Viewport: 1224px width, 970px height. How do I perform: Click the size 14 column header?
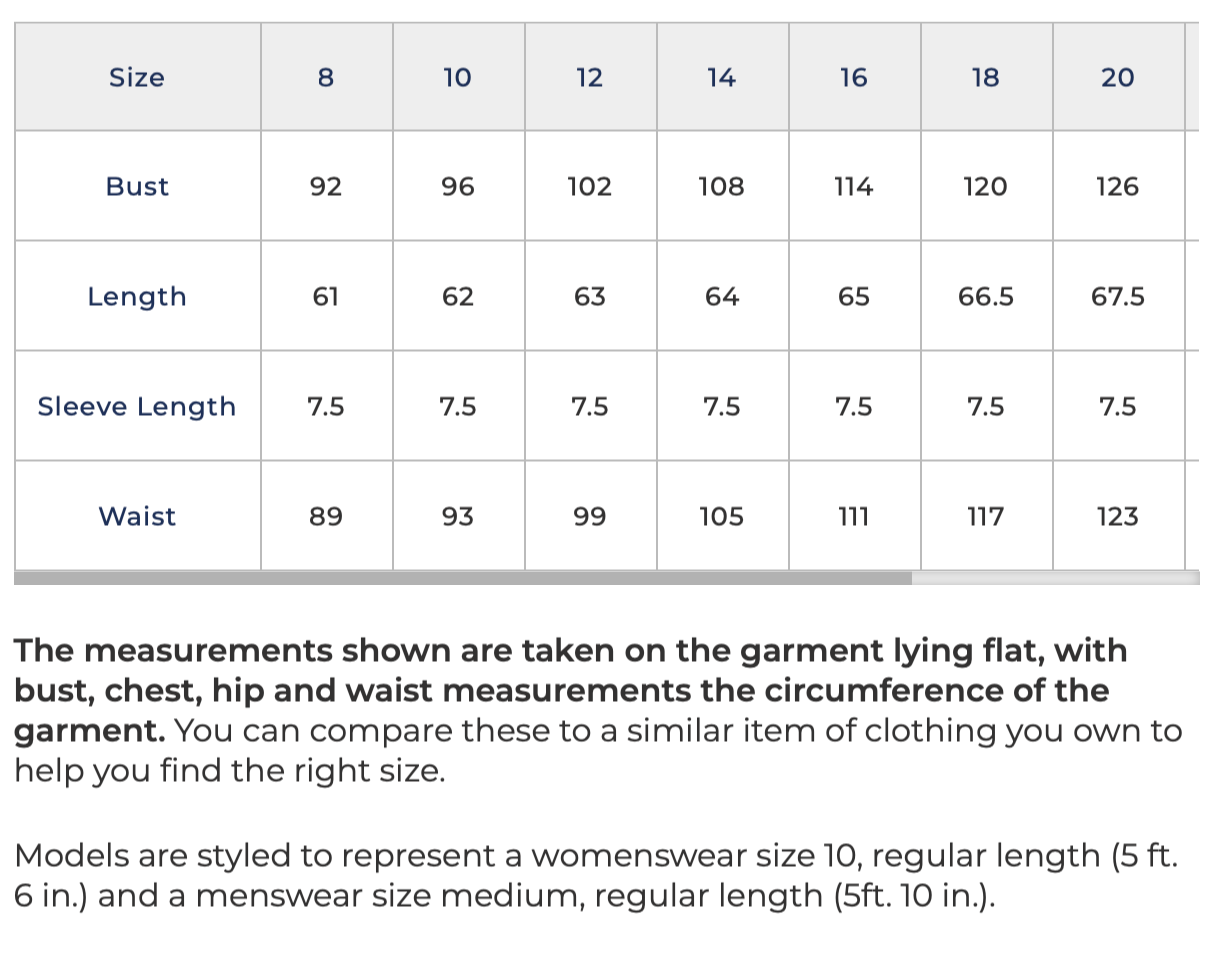[723, 77]
